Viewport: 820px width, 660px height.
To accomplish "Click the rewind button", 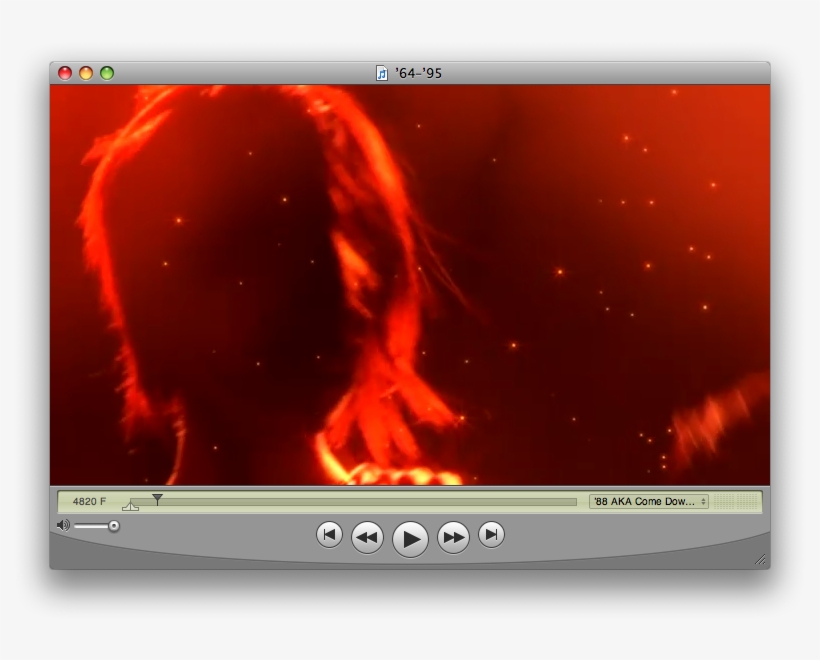I will click(x=367, y=537).
